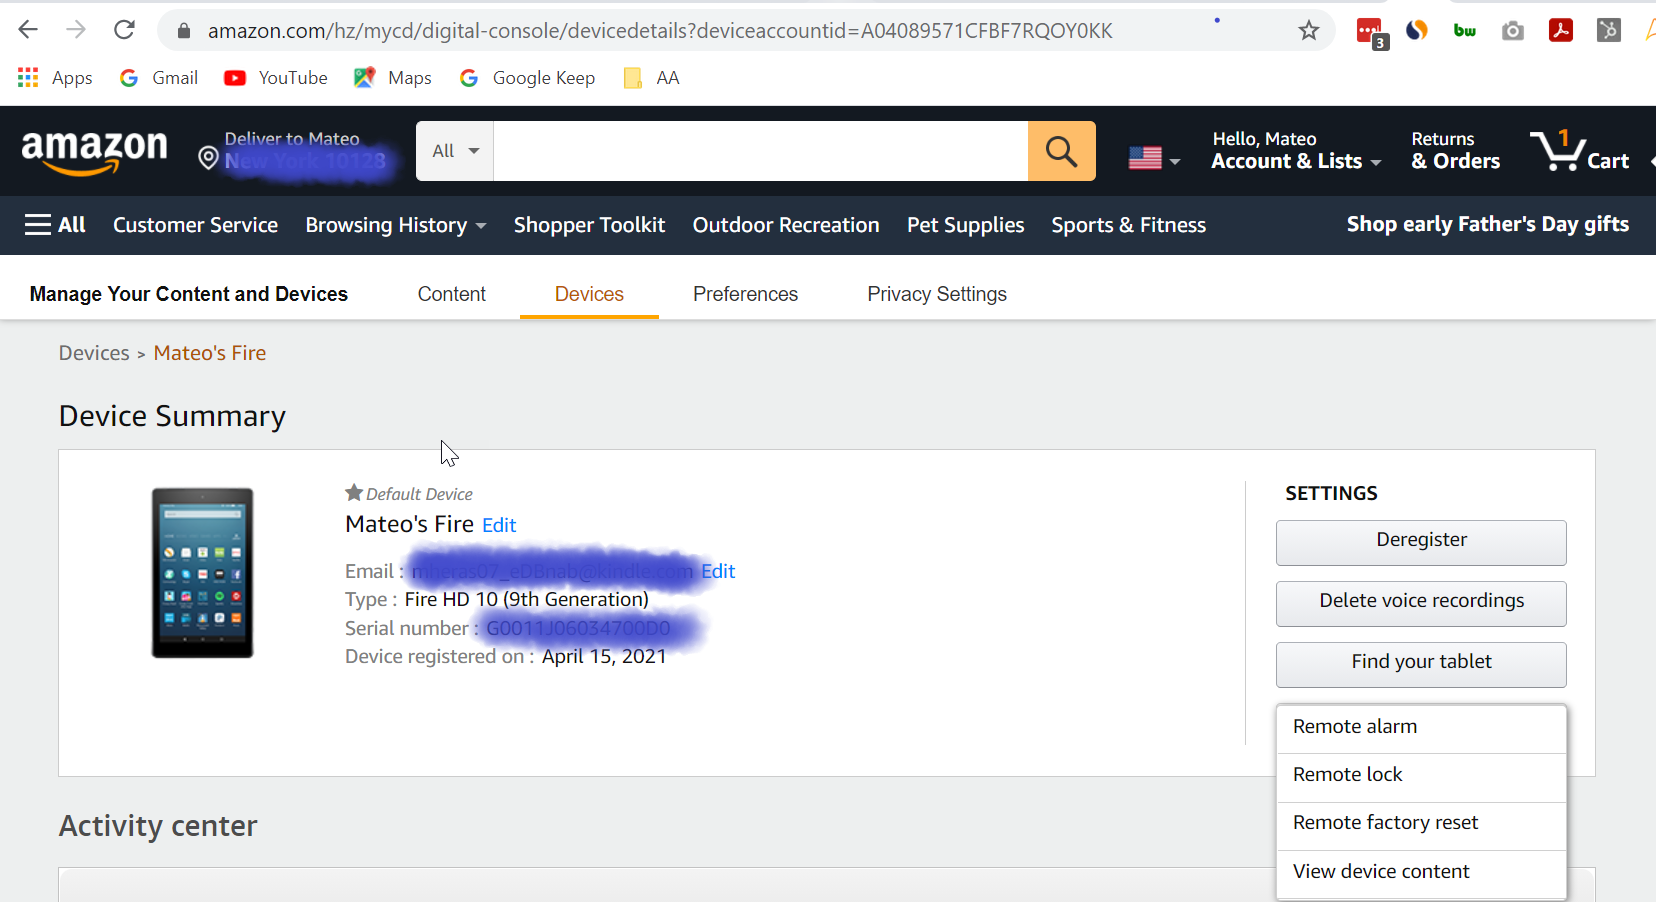Open the shopping cart
Viewport: 1656px width, 902px height.
[x=1580, y=151]
